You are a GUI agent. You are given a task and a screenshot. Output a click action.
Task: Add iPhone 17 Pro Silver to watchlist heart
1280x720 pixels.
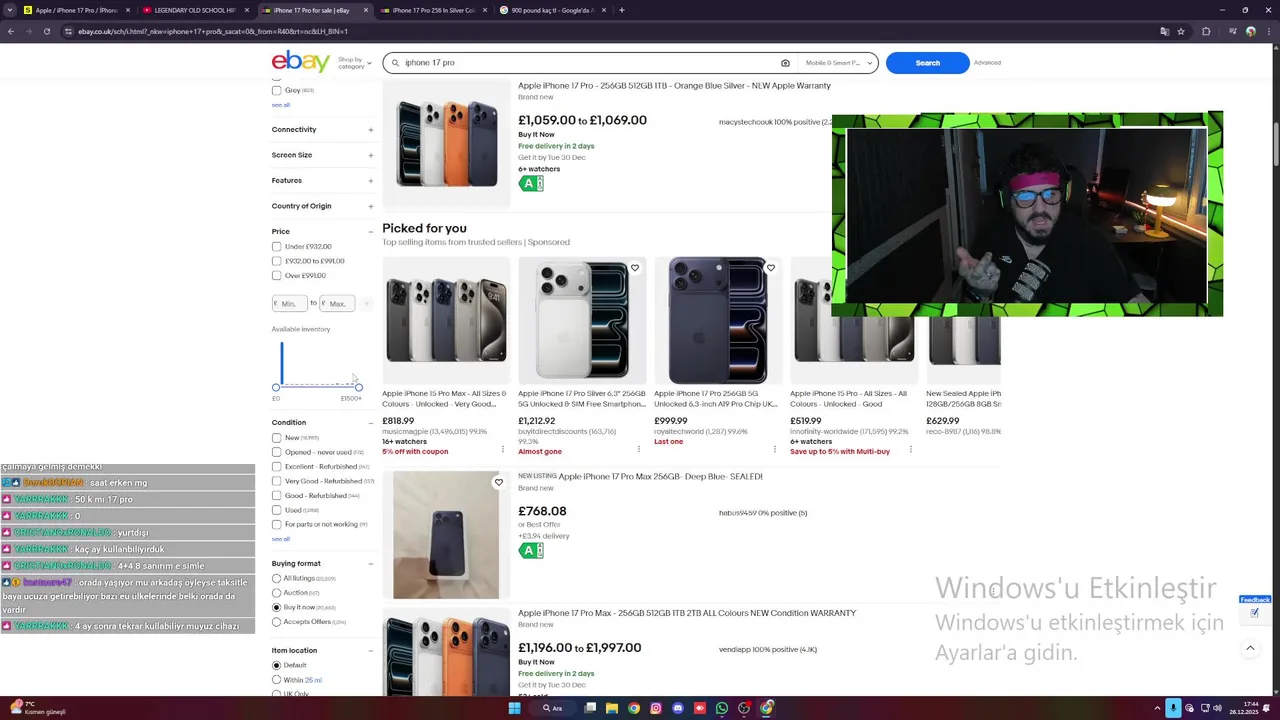coord(635,268)
